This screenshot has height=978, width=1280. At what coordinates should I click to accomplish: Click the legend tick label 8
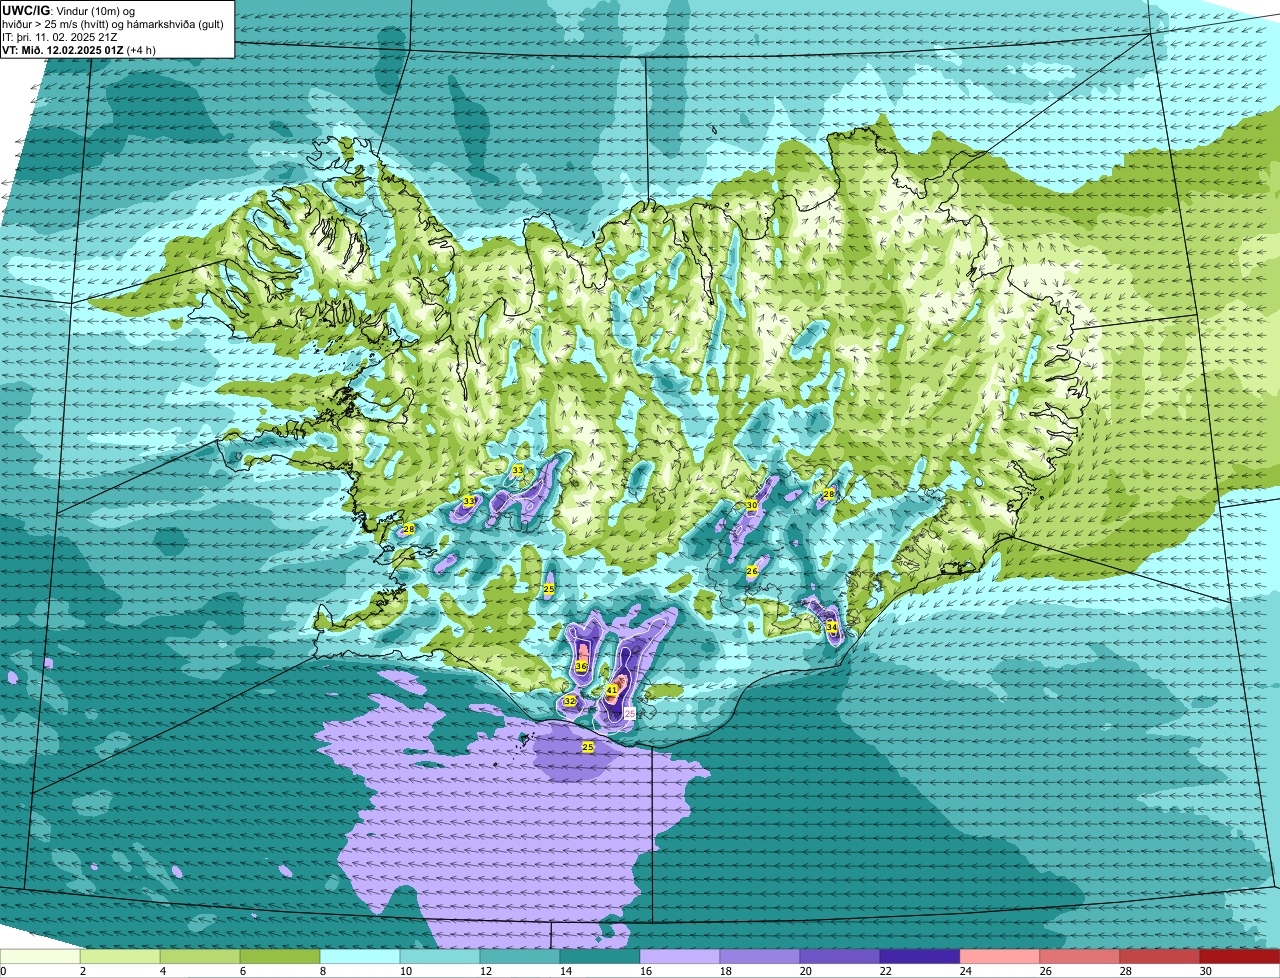(323, 971)
